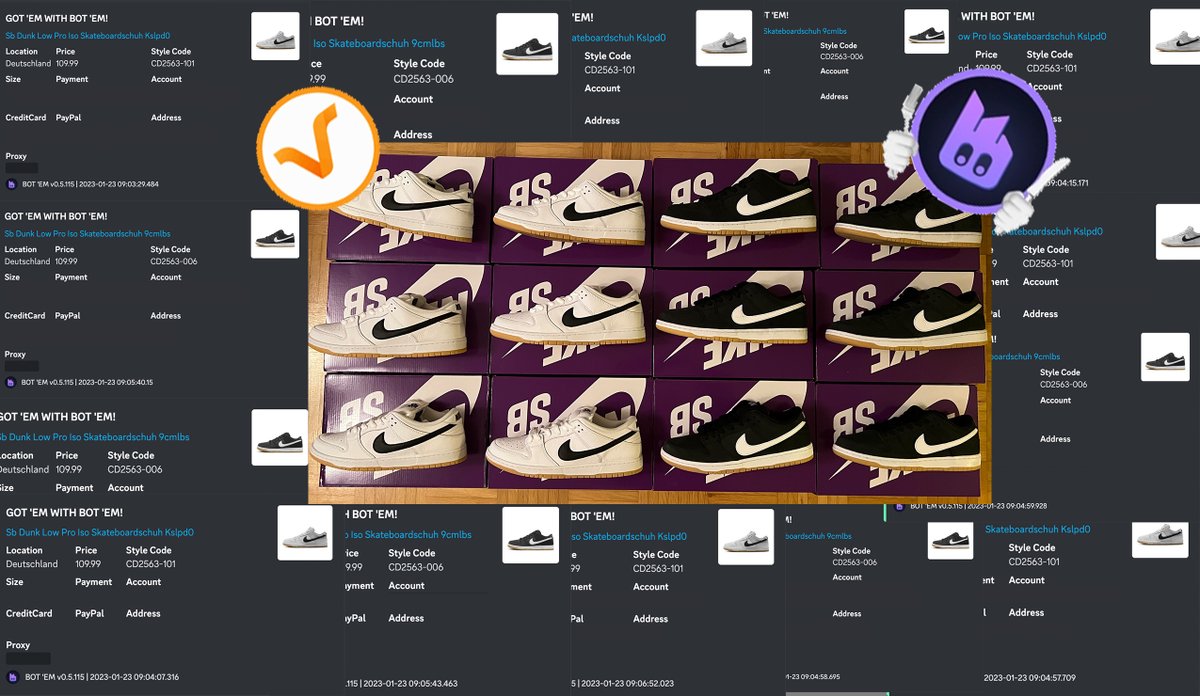Select 'PayPal' payment value in the 09:04:07.316 embed
The height and width of the screenshot is (696, 1200).
(x=89, y=613)
